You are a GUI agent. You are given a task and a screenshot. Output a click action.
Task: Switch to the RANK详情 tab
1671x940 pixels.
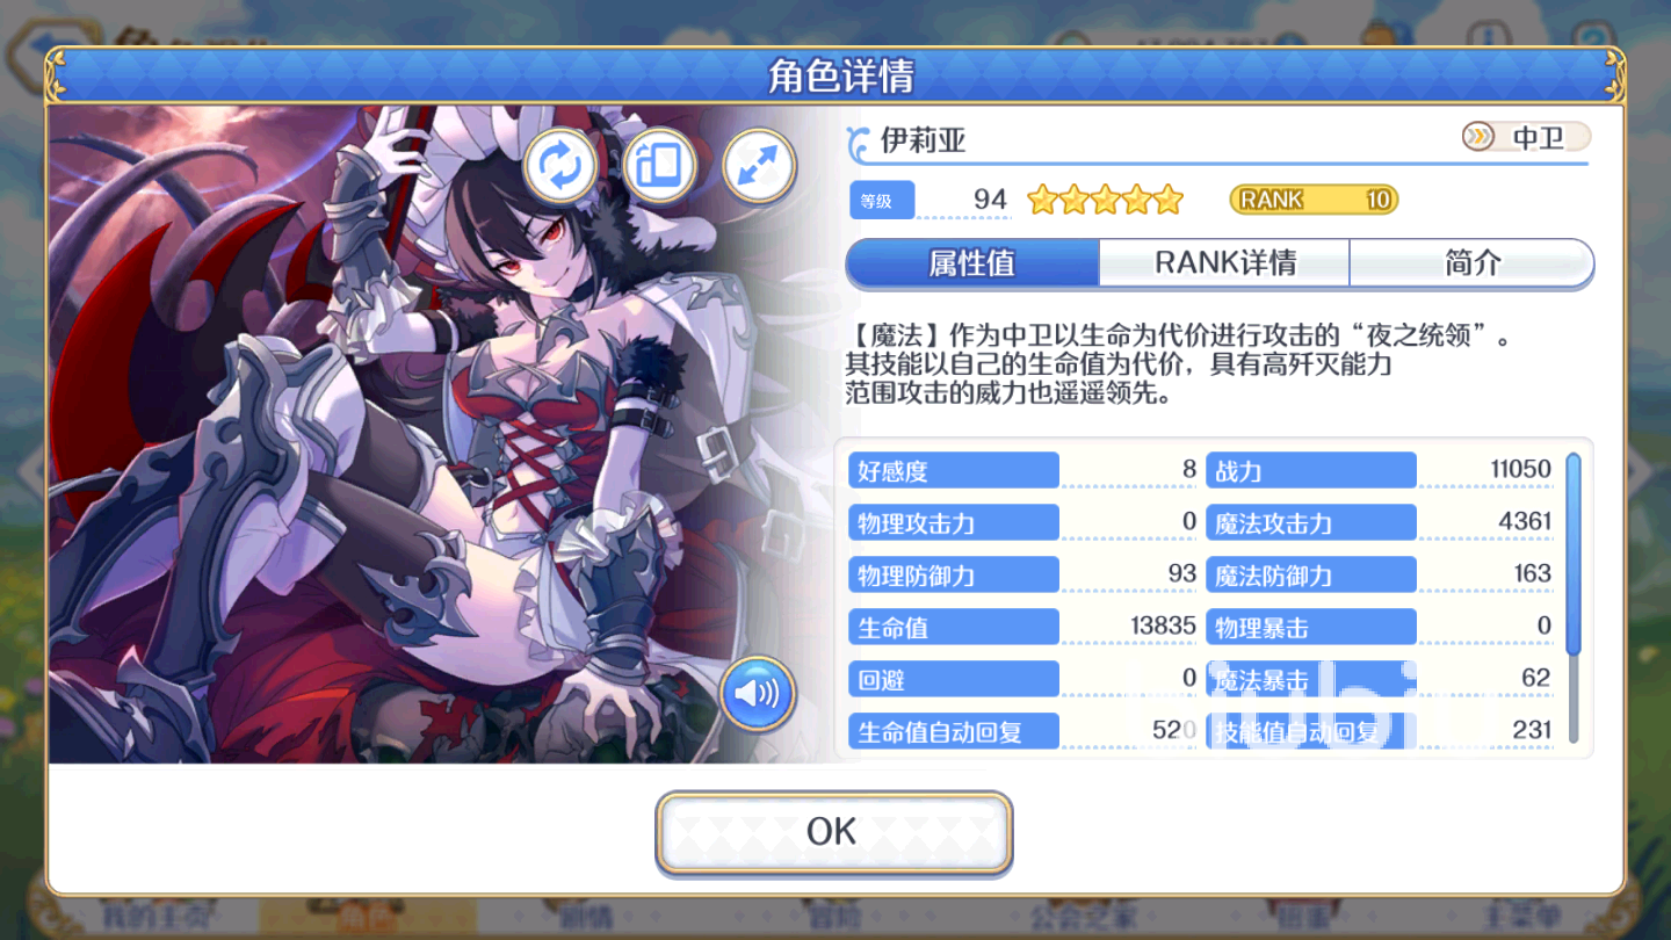1224,263
